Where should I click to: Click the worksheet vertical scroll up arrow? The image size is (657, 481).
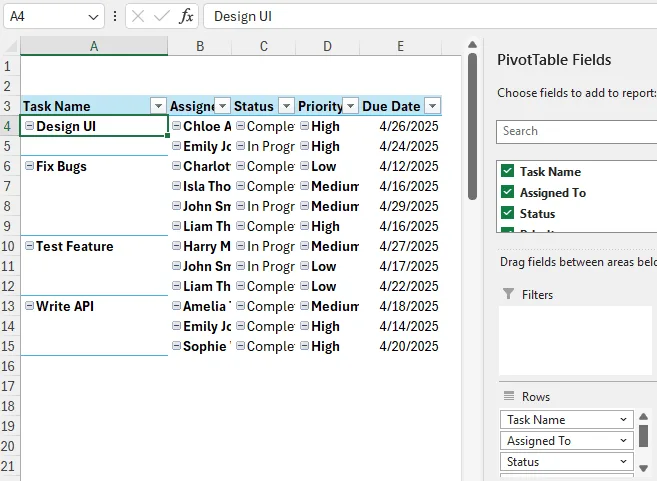(x=473, y=44)
